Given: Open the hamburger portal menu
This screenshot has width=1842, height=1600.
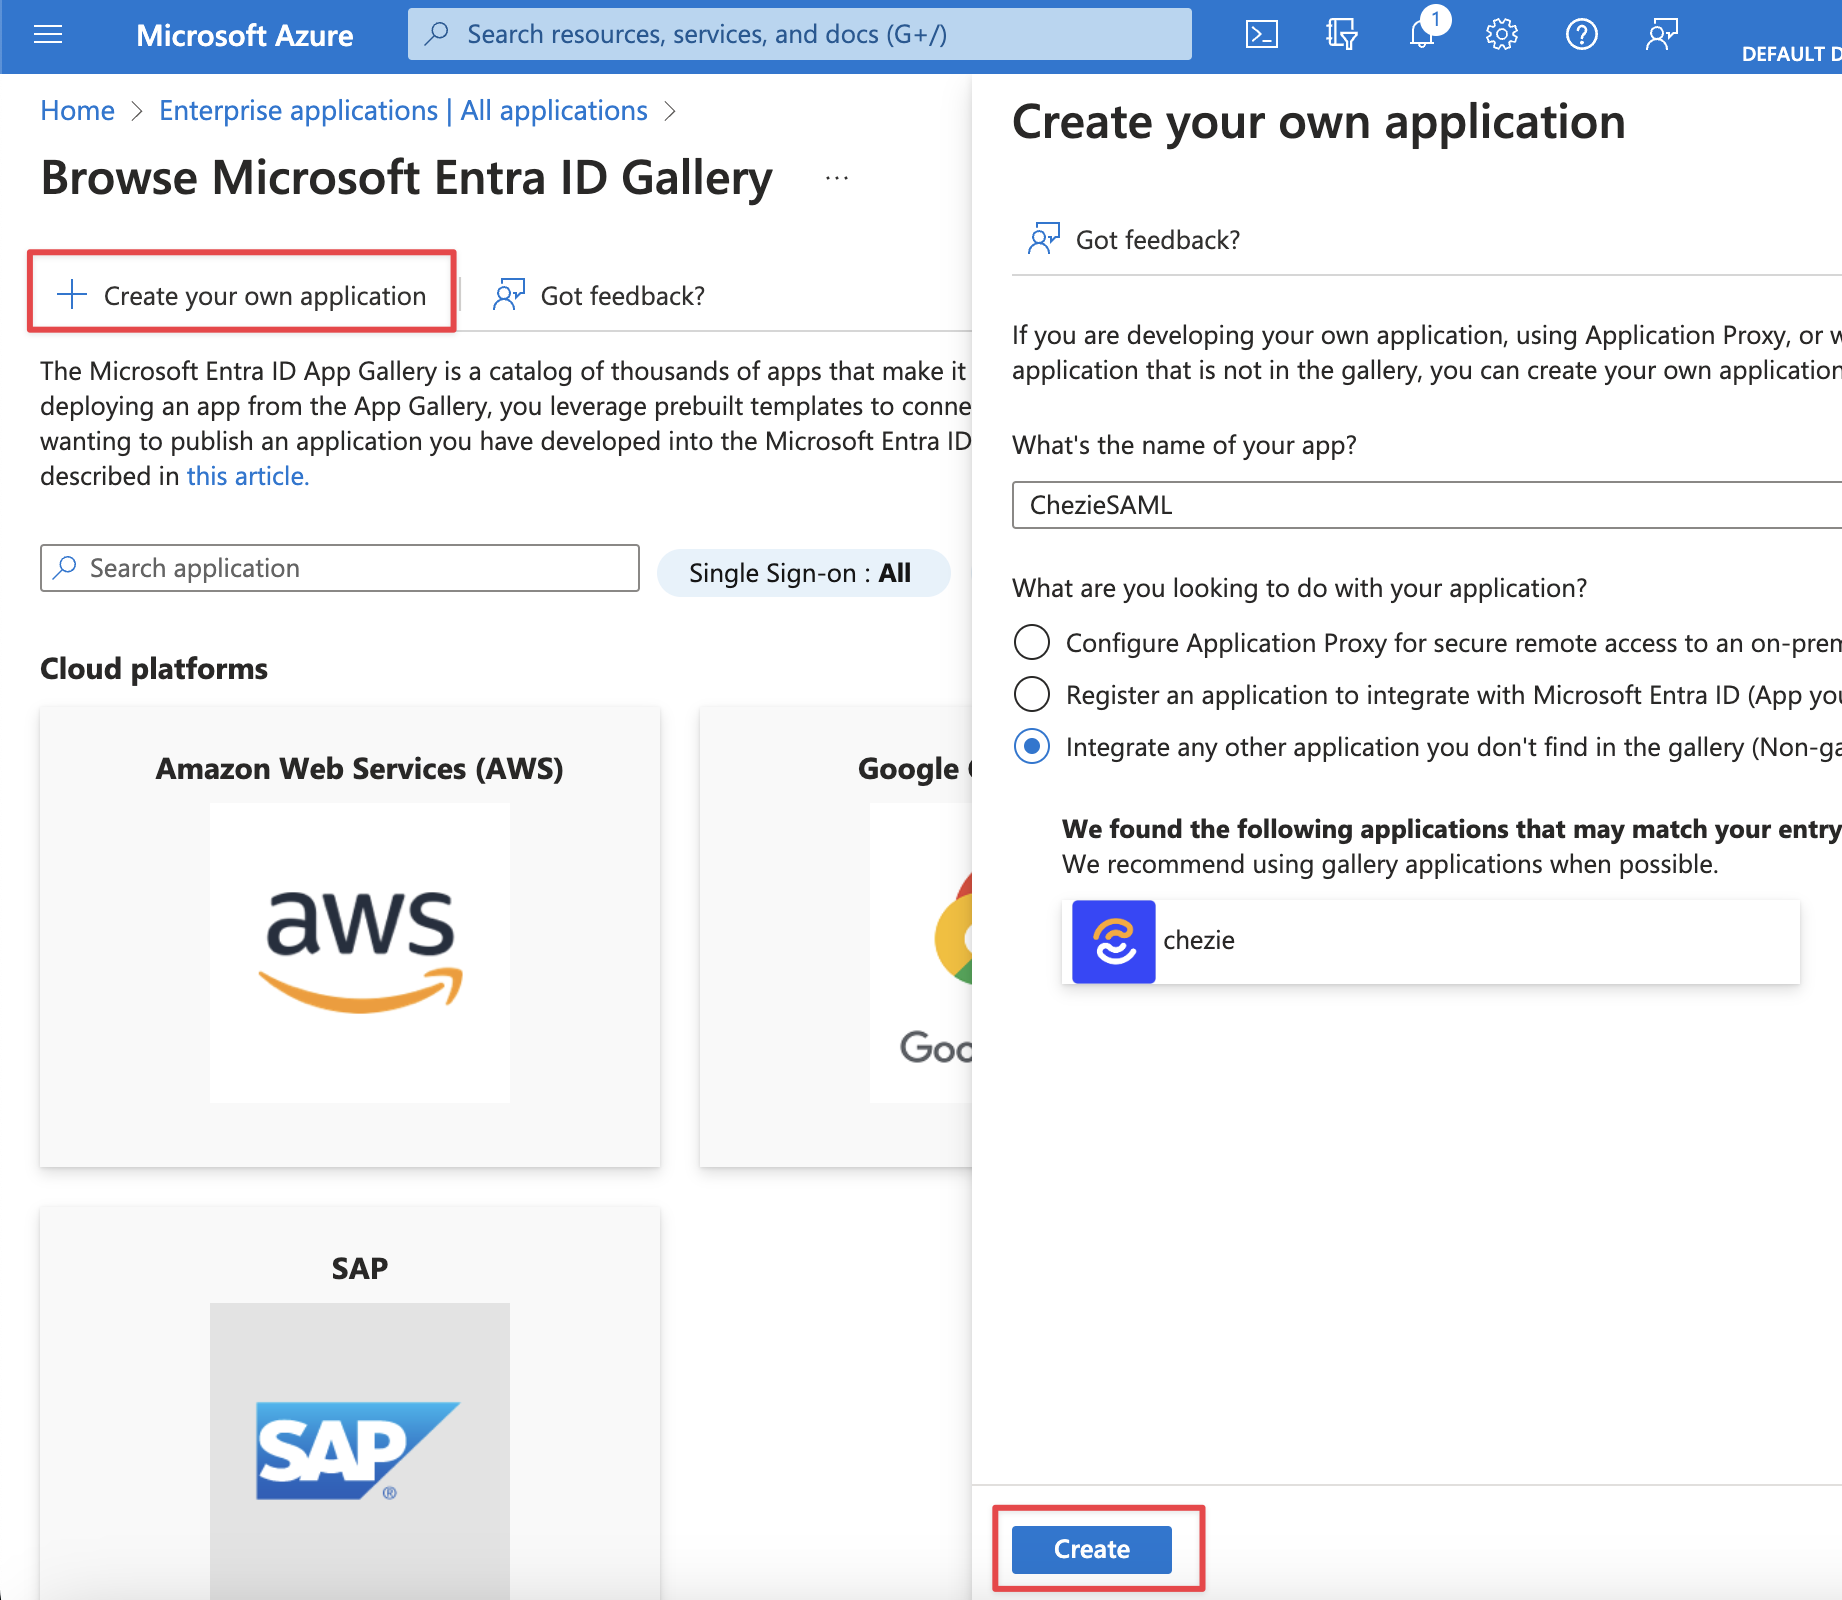Looking at the screenshot, I should point(48,35).
